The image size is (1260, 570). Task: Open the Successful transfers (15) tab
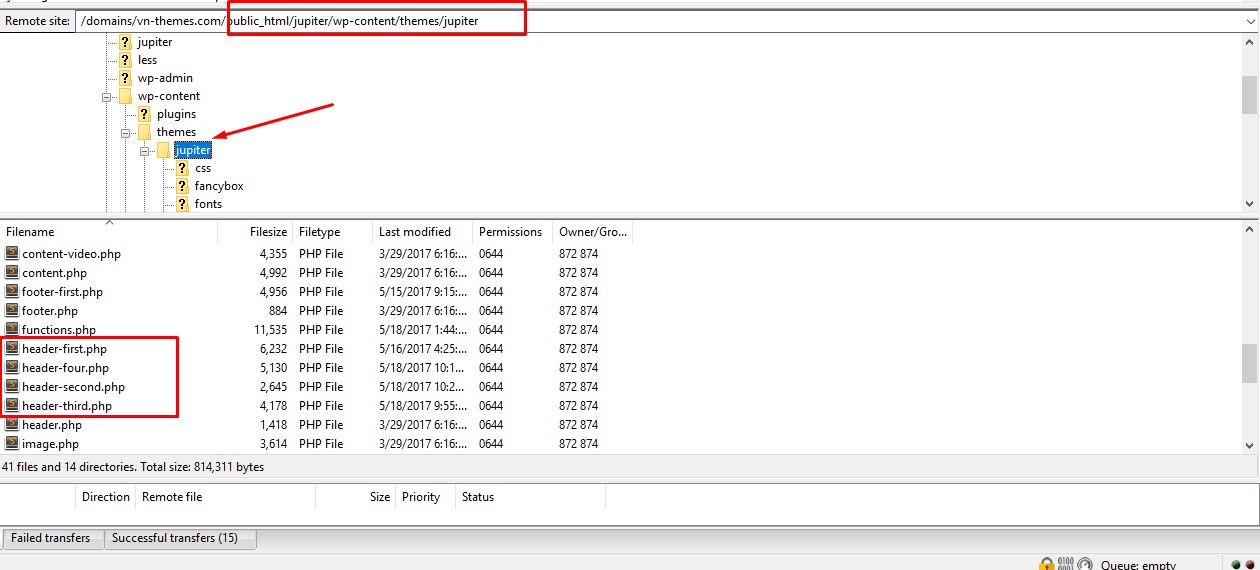[x=175, y=538]
